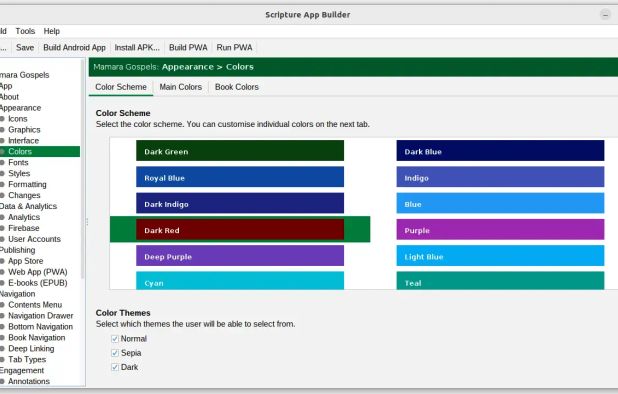Select the Publishing tree node
Screen dimensions: 618x394
pyautogui.click(x=18, y=250)
